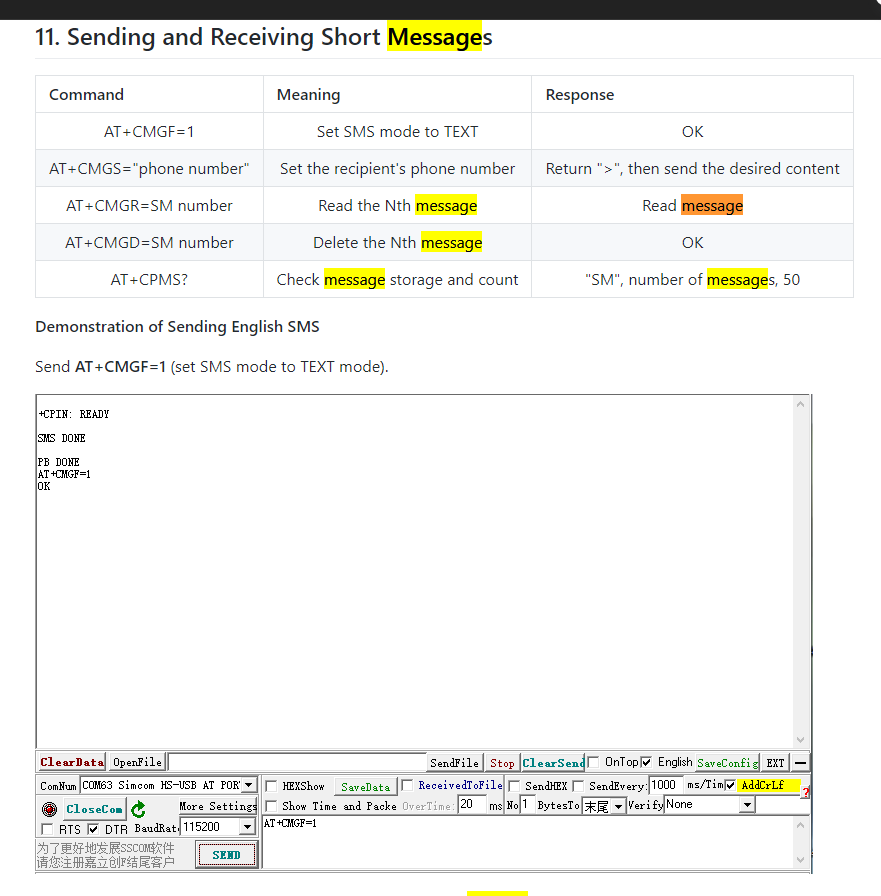Click the SendFile button
Screen dimensions: 881x896
click(454, 763)
